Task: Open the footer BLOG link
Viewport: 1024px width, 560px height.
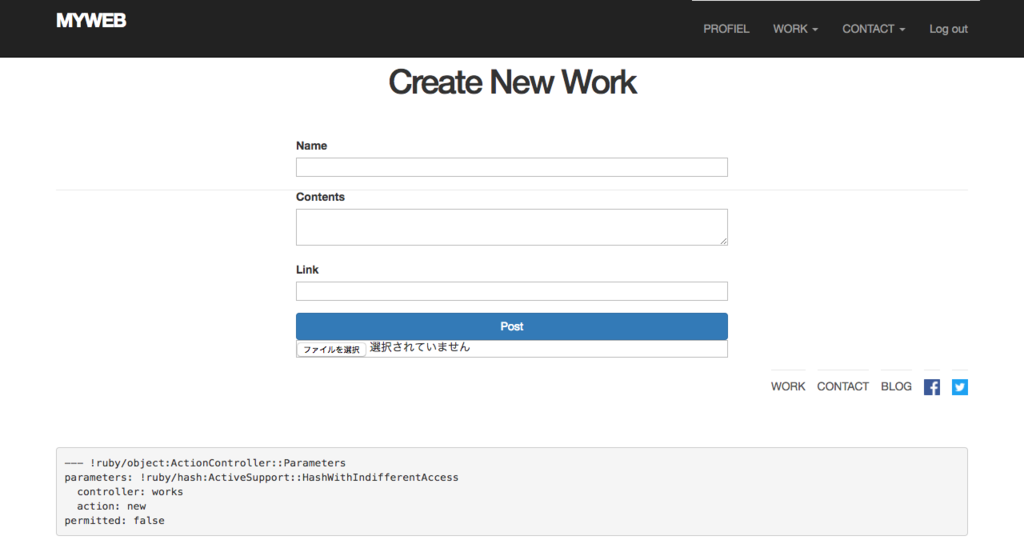Action: click(x=896, y=386)
